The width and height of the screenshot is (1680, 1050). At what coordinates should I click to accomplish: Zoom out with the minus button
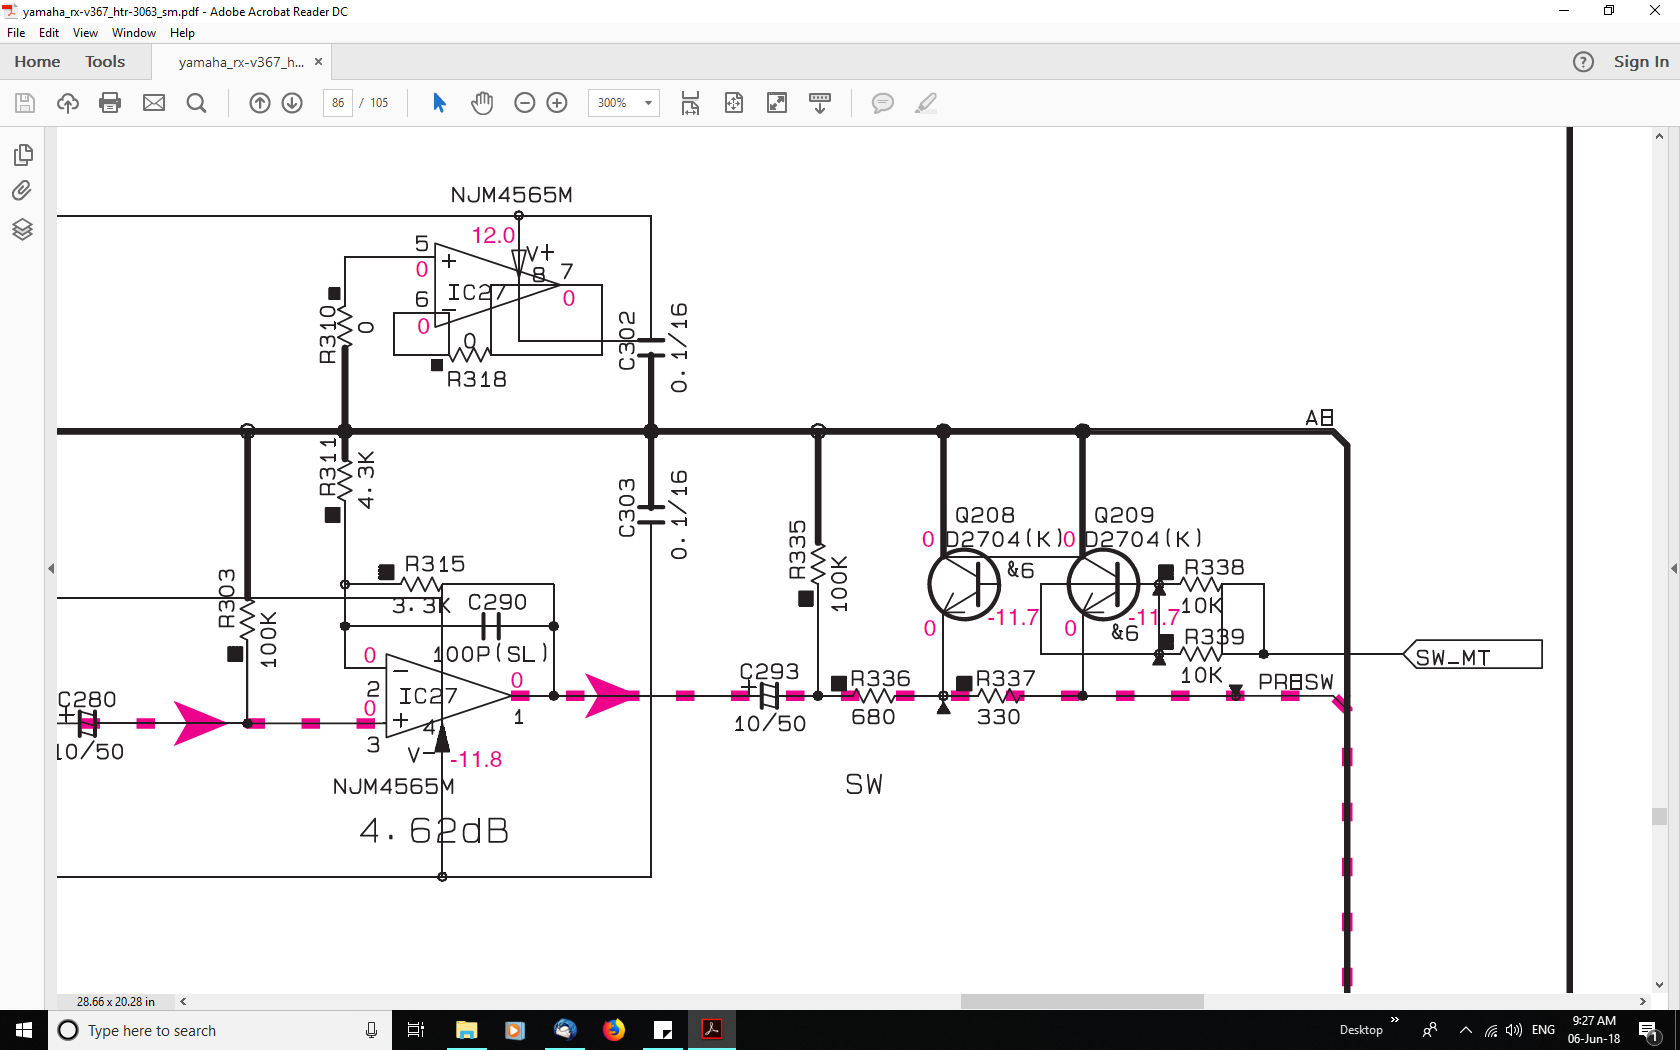(x=525, y=103)
